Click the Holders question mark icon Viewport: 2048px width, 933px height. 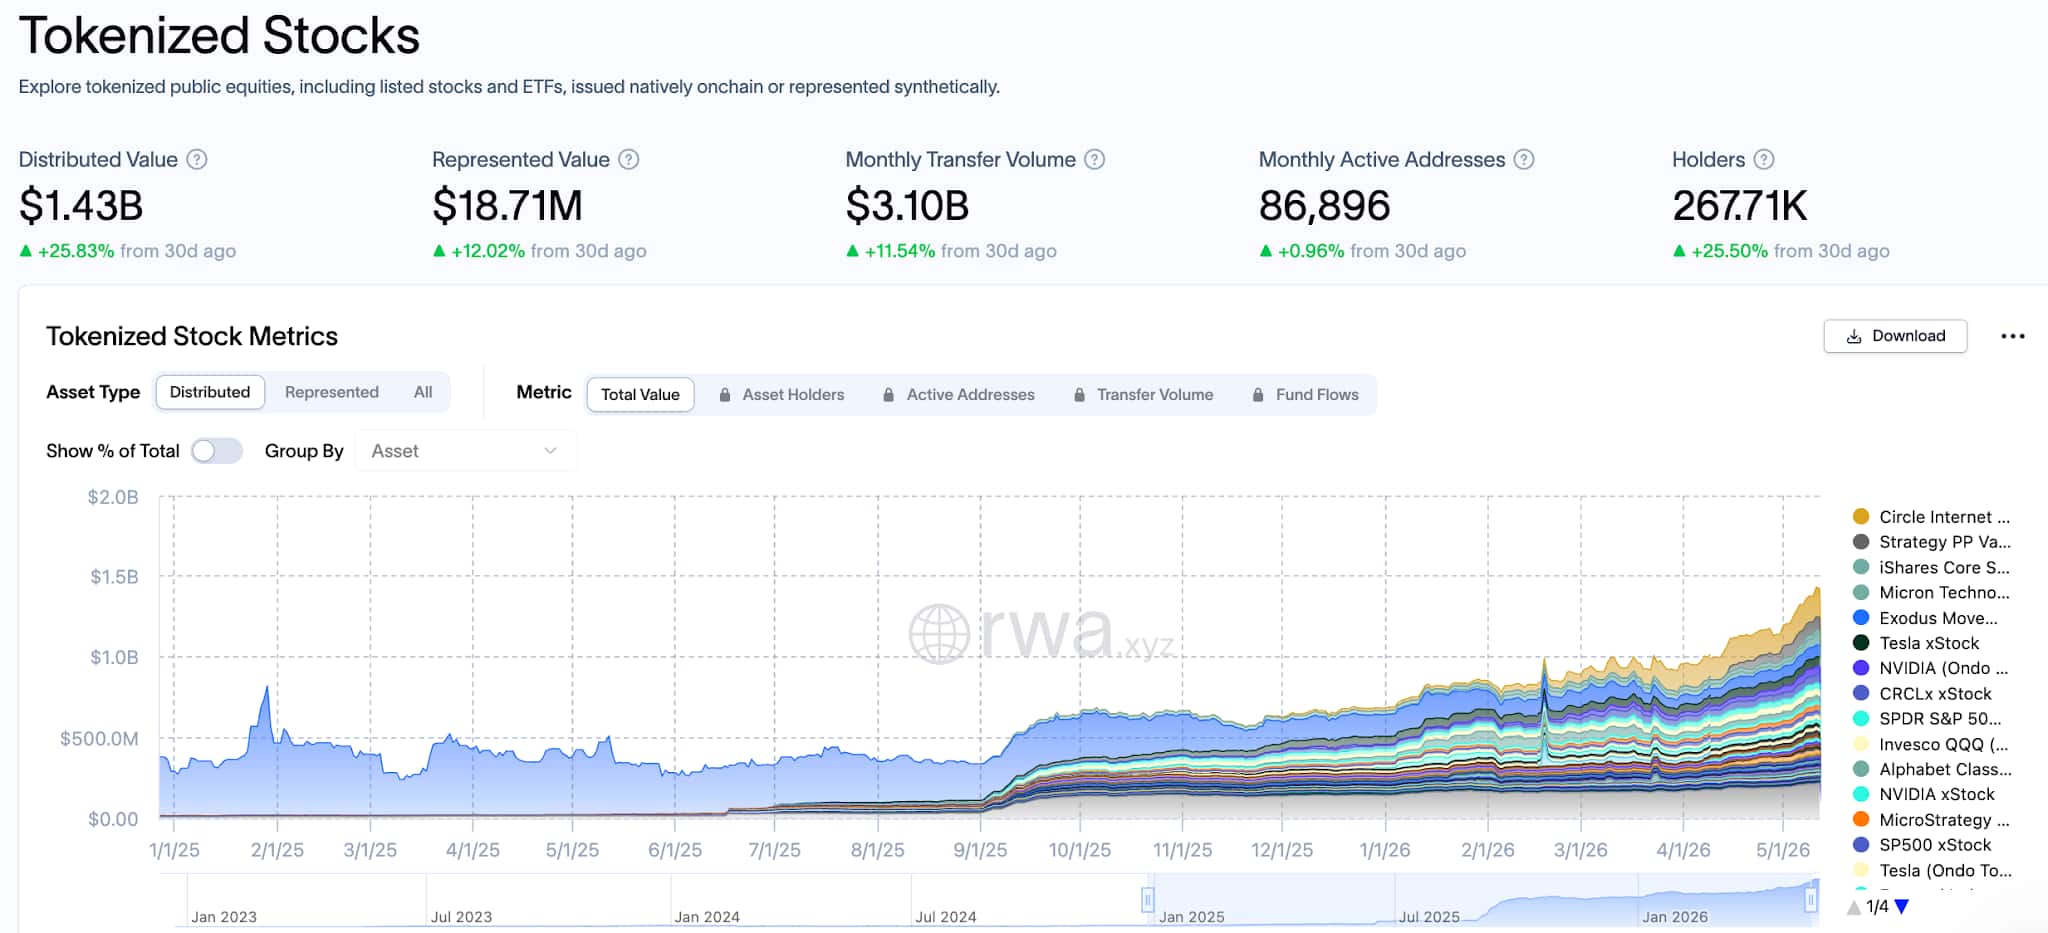pos(1764,160)
